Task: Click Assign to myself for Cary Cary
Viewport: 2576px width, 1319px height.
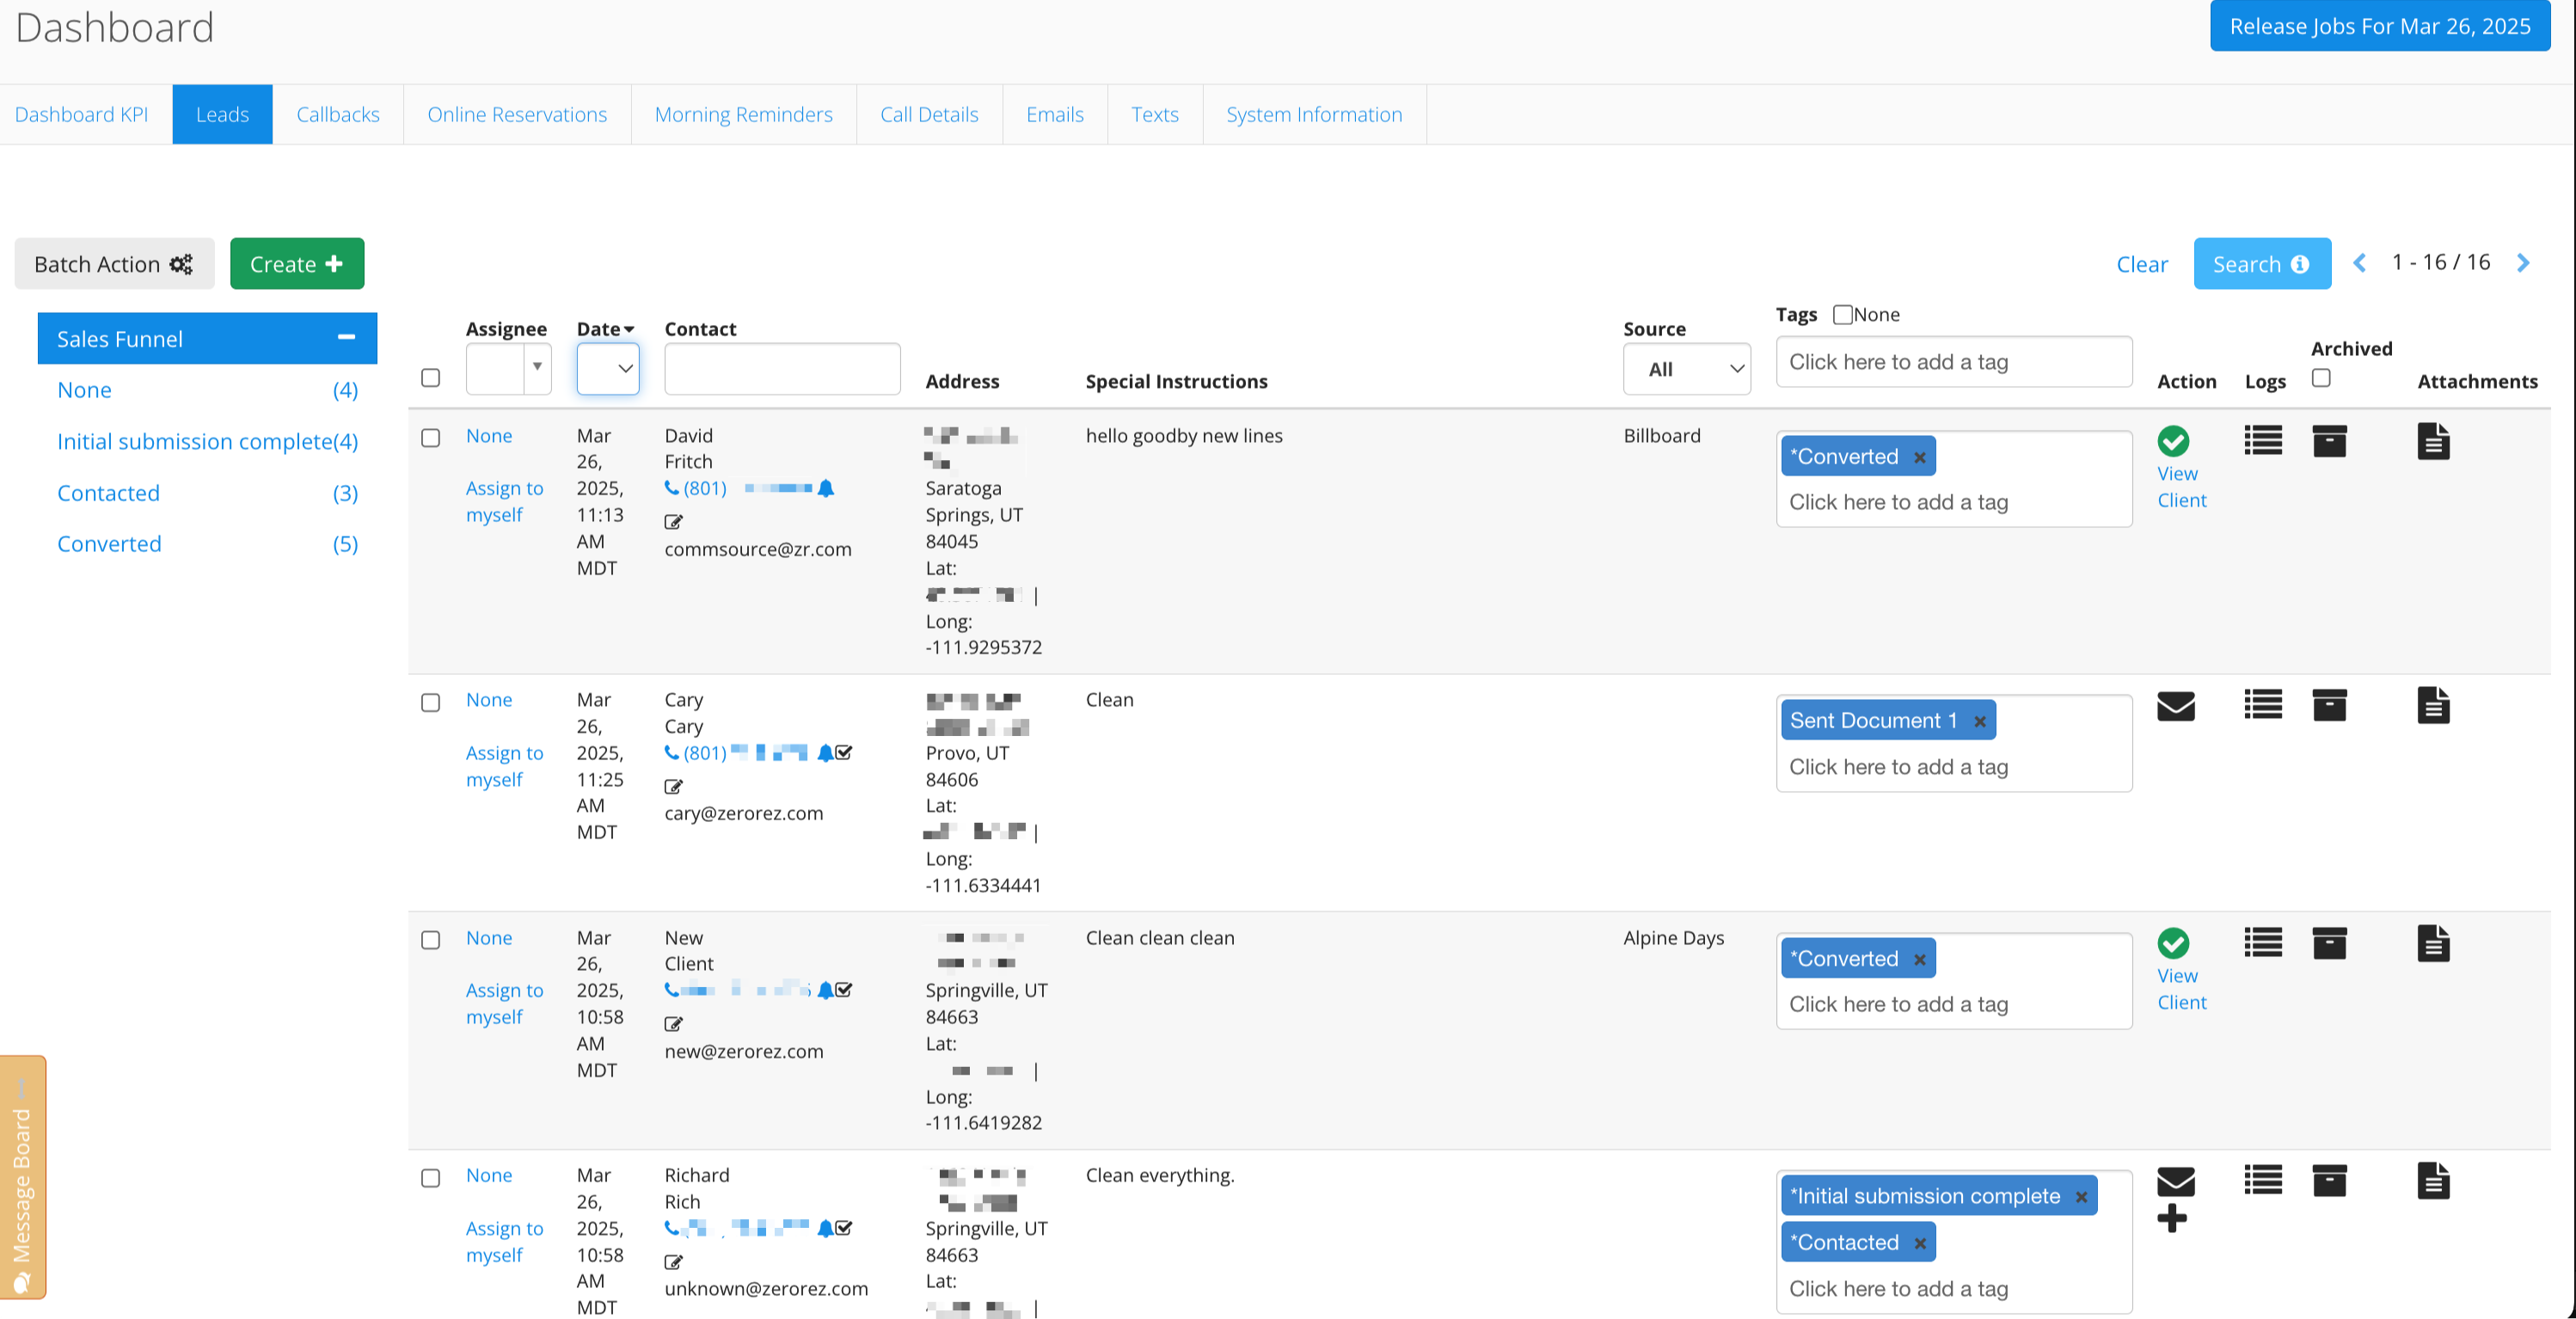Action: [x=504, y=766]
